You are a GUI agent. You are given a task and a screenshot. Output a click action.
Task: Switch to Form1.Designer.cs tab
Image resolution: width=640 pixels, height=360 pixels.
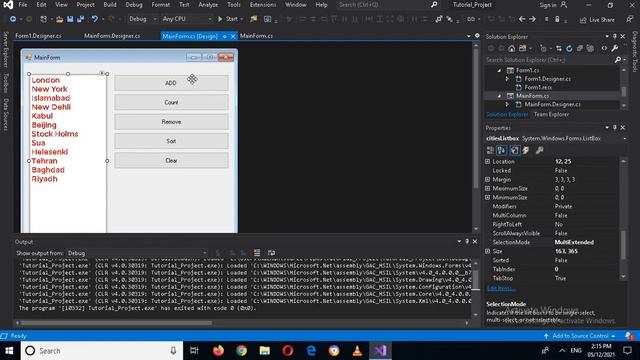tap(38, 36)
